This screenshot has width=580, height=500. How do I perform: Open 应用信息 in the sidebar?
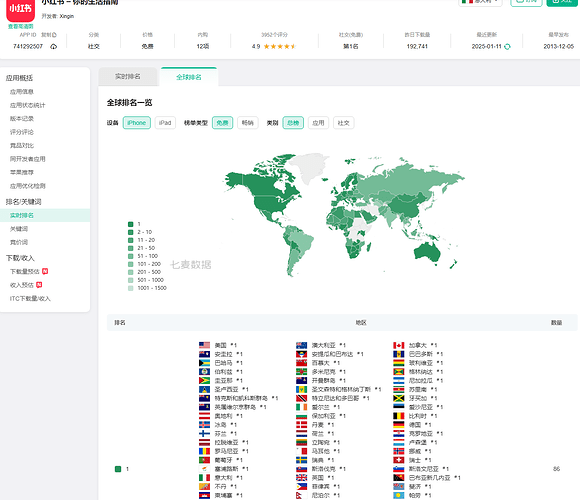point(22,92)
